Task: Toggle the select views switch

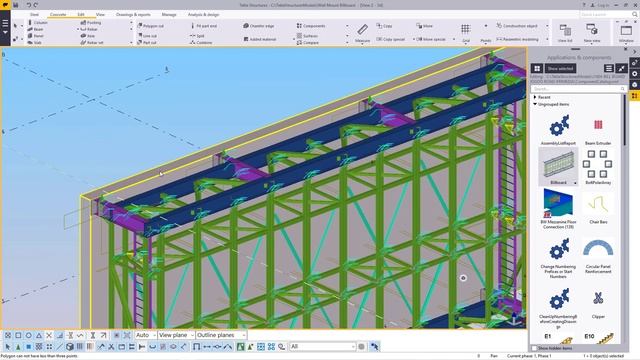Action: pos(122,347)
